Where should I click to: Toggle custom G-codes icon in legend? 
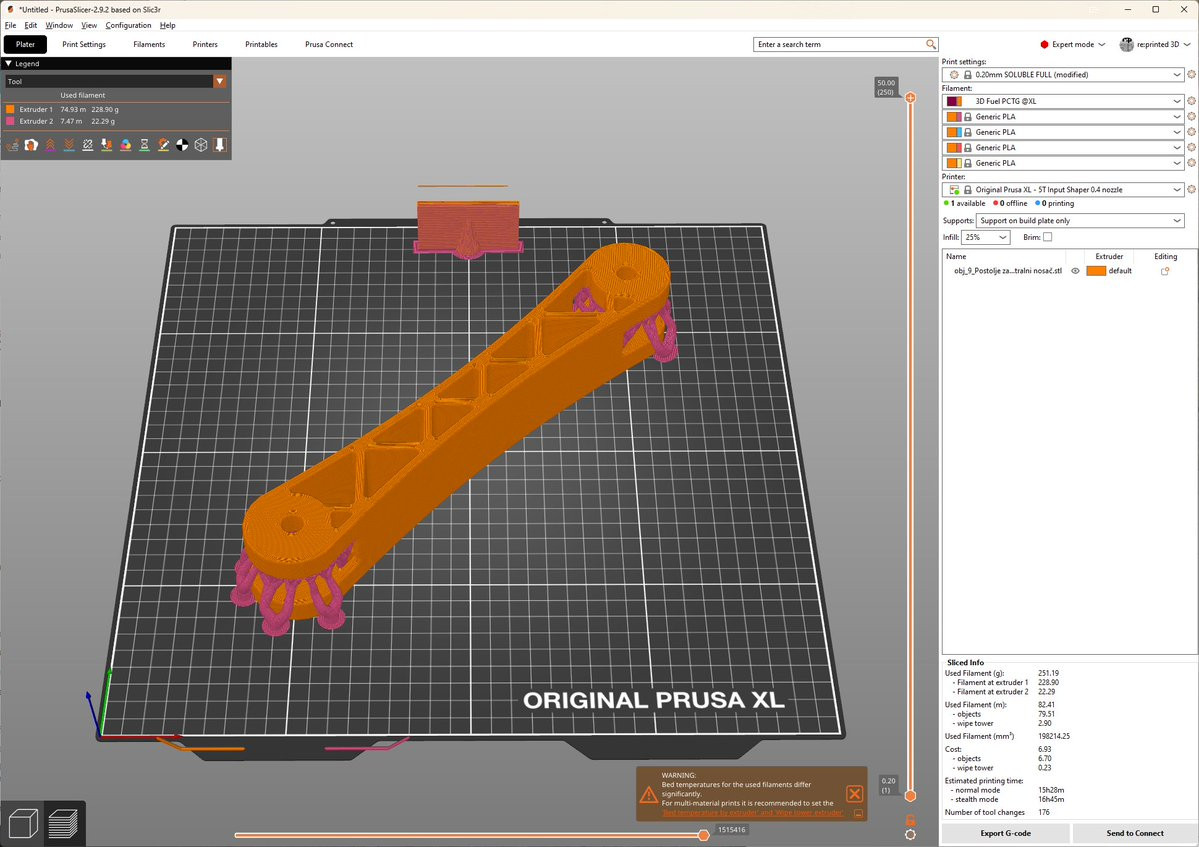(164, 144)
